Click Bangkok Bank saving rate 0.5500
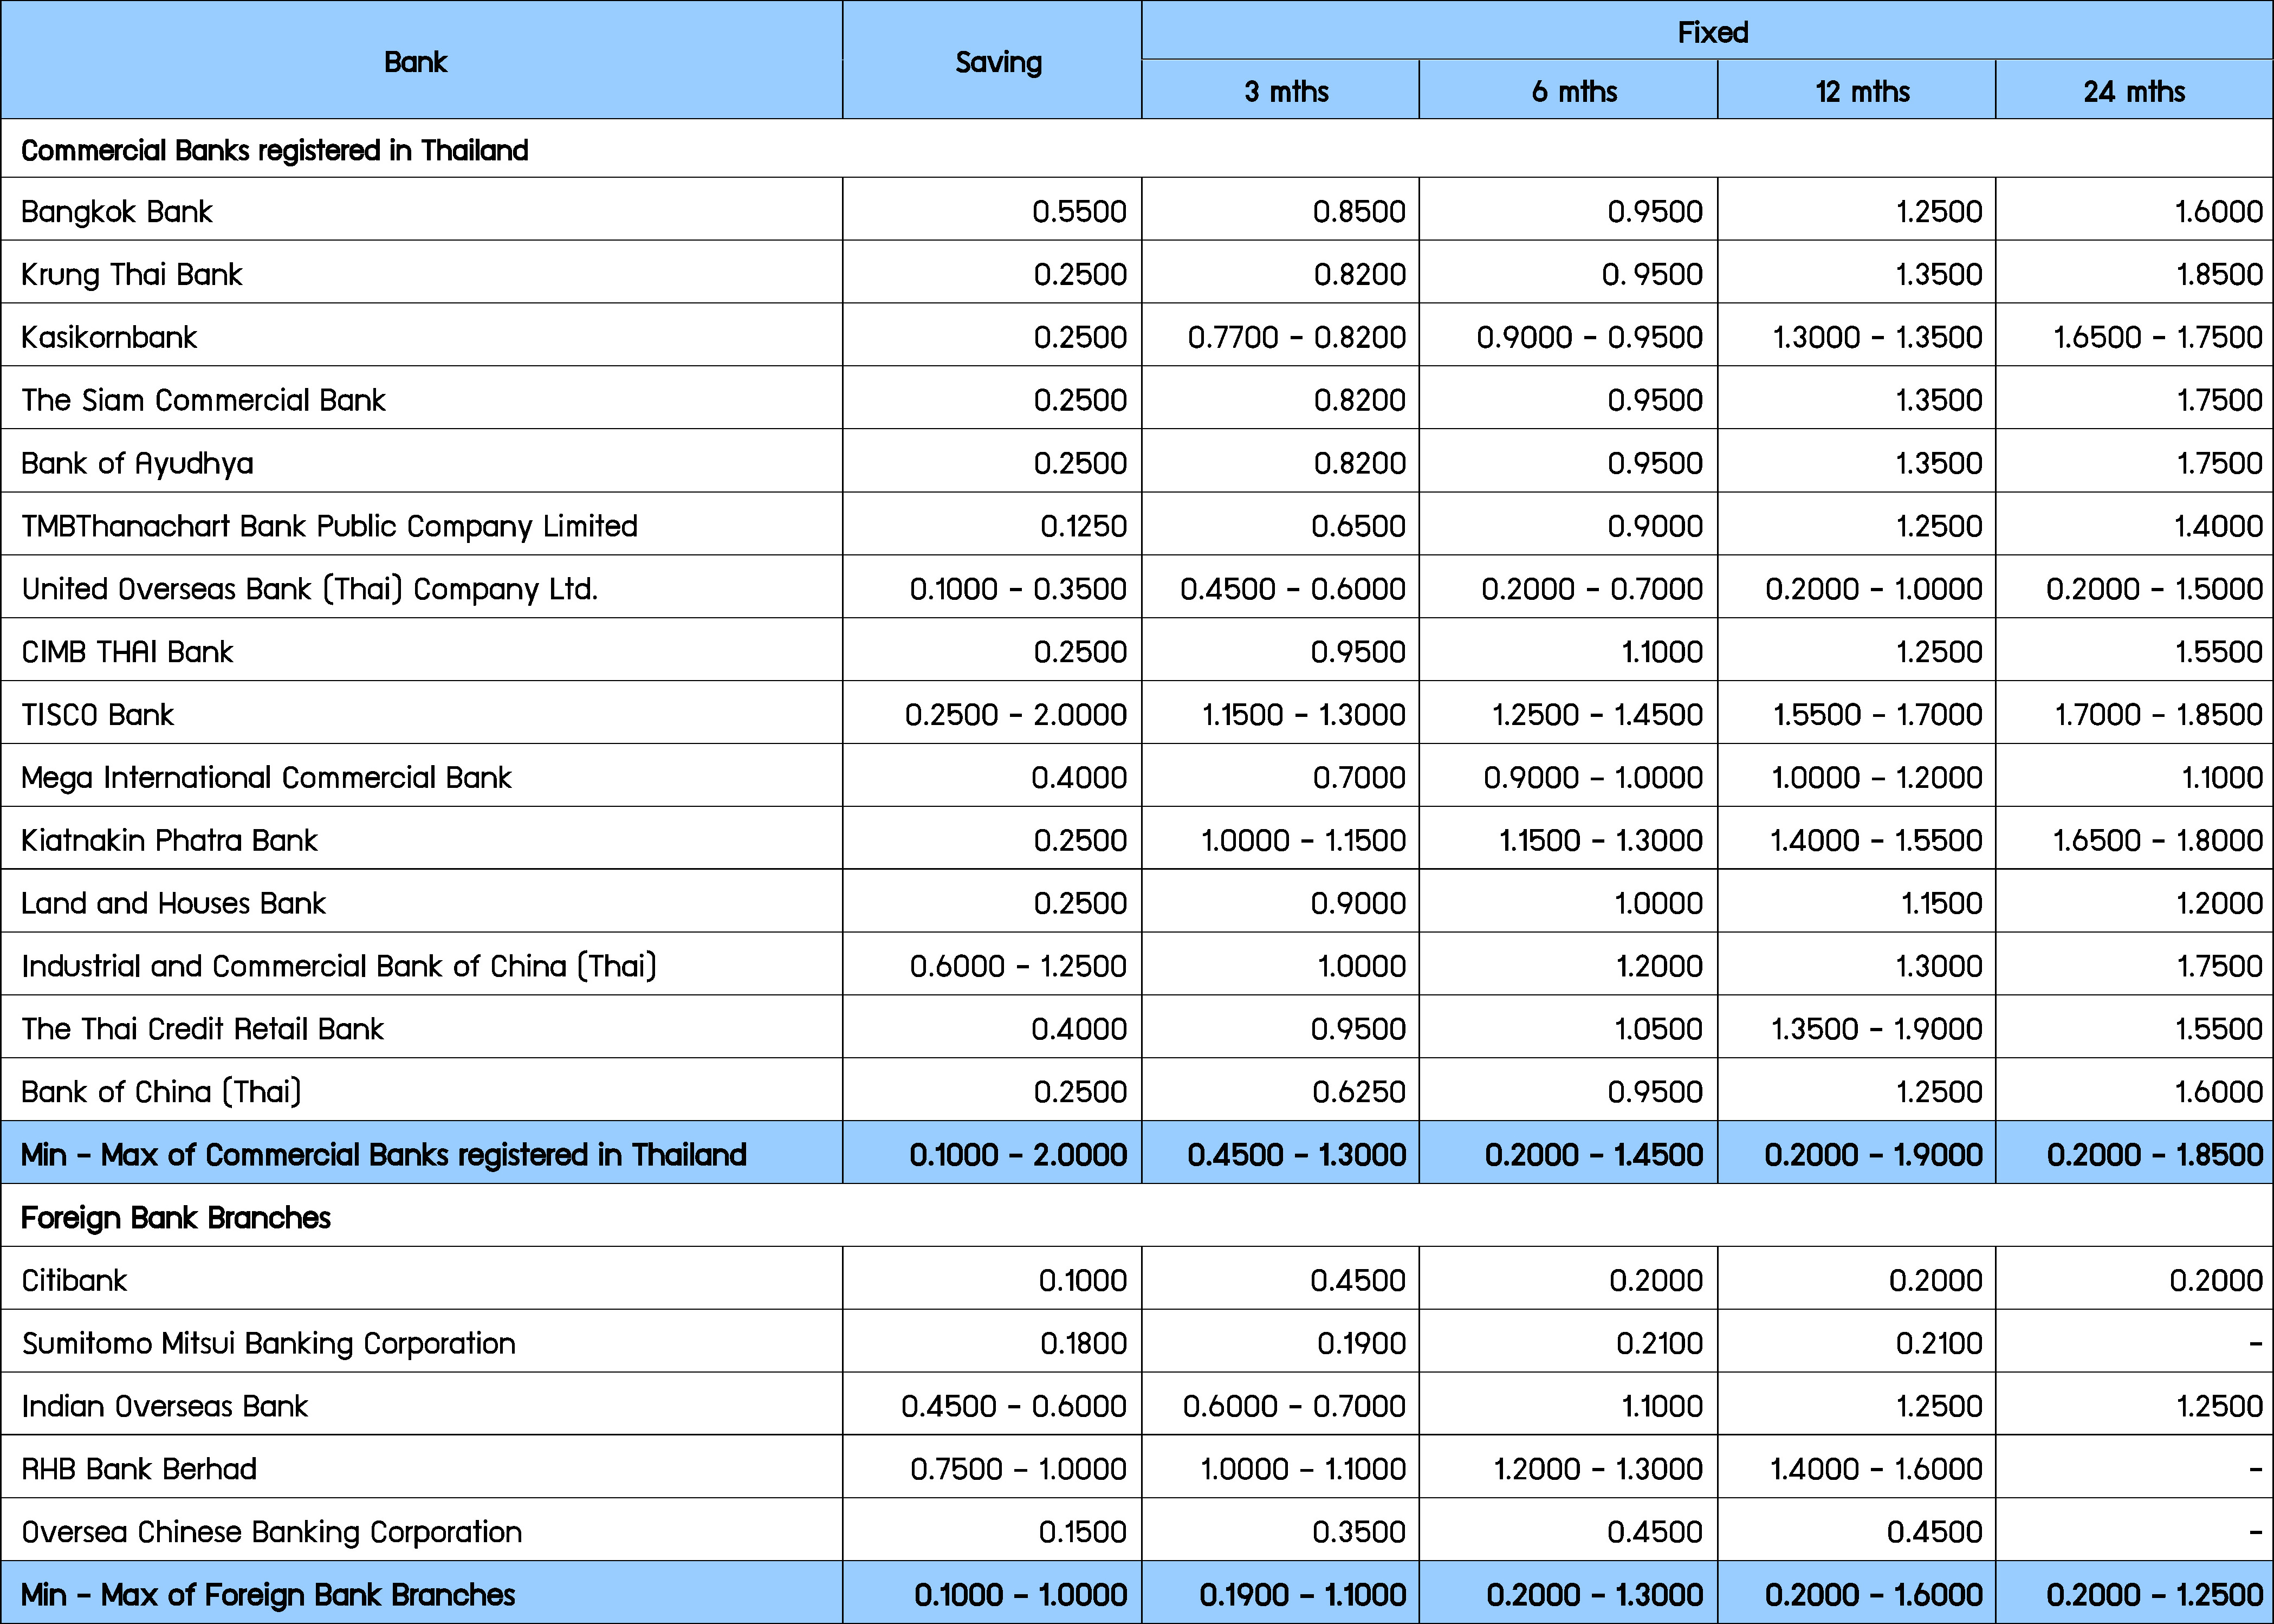Viewport: 2274px width, 1624px height. pyautogui.click(x=1079, y=211)
